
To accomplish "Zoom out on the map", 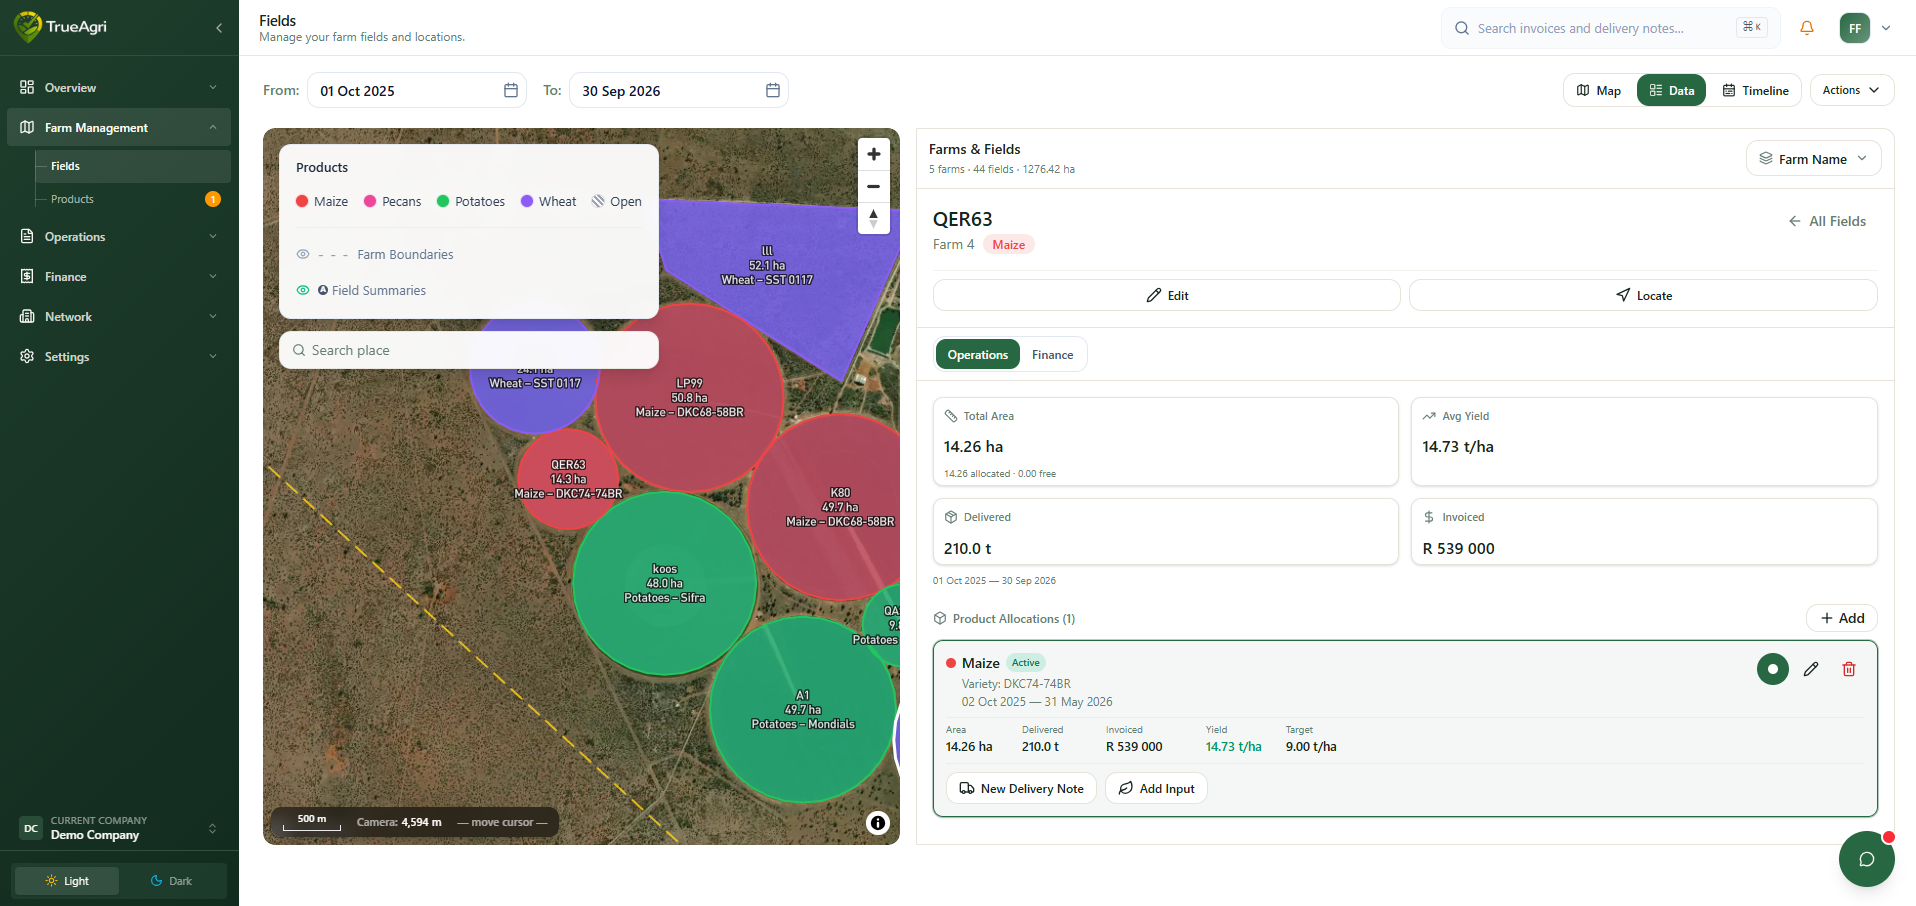I will coord(873,186).
